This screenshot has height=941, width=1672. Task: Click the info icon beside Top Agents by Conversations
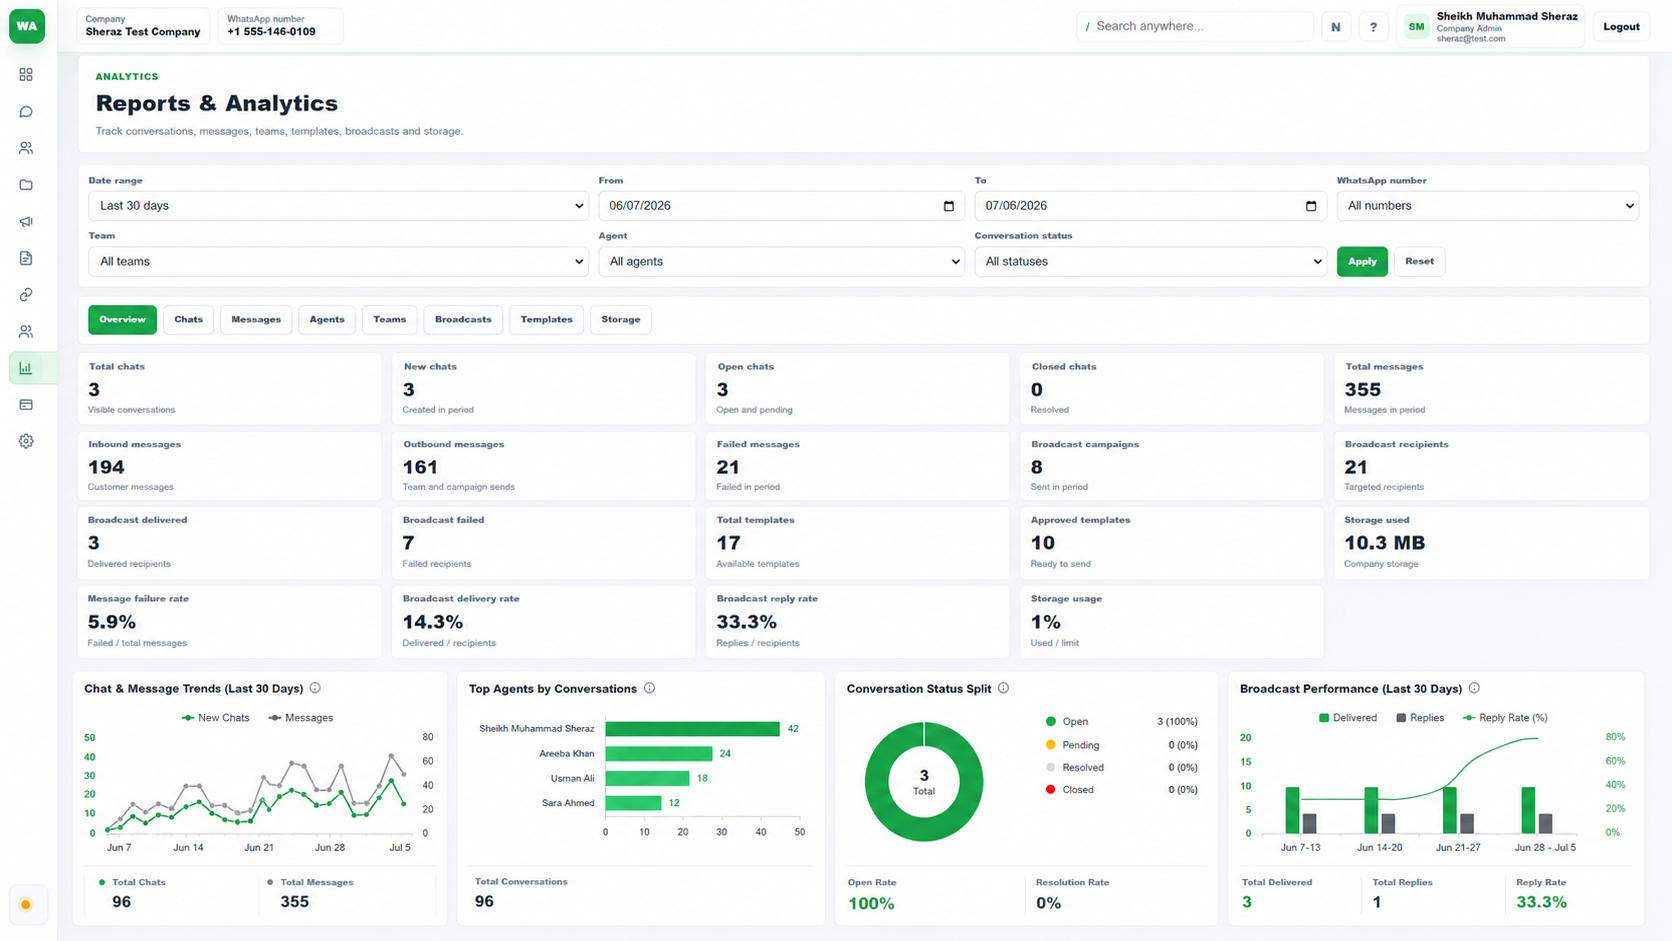pos(649,688)
